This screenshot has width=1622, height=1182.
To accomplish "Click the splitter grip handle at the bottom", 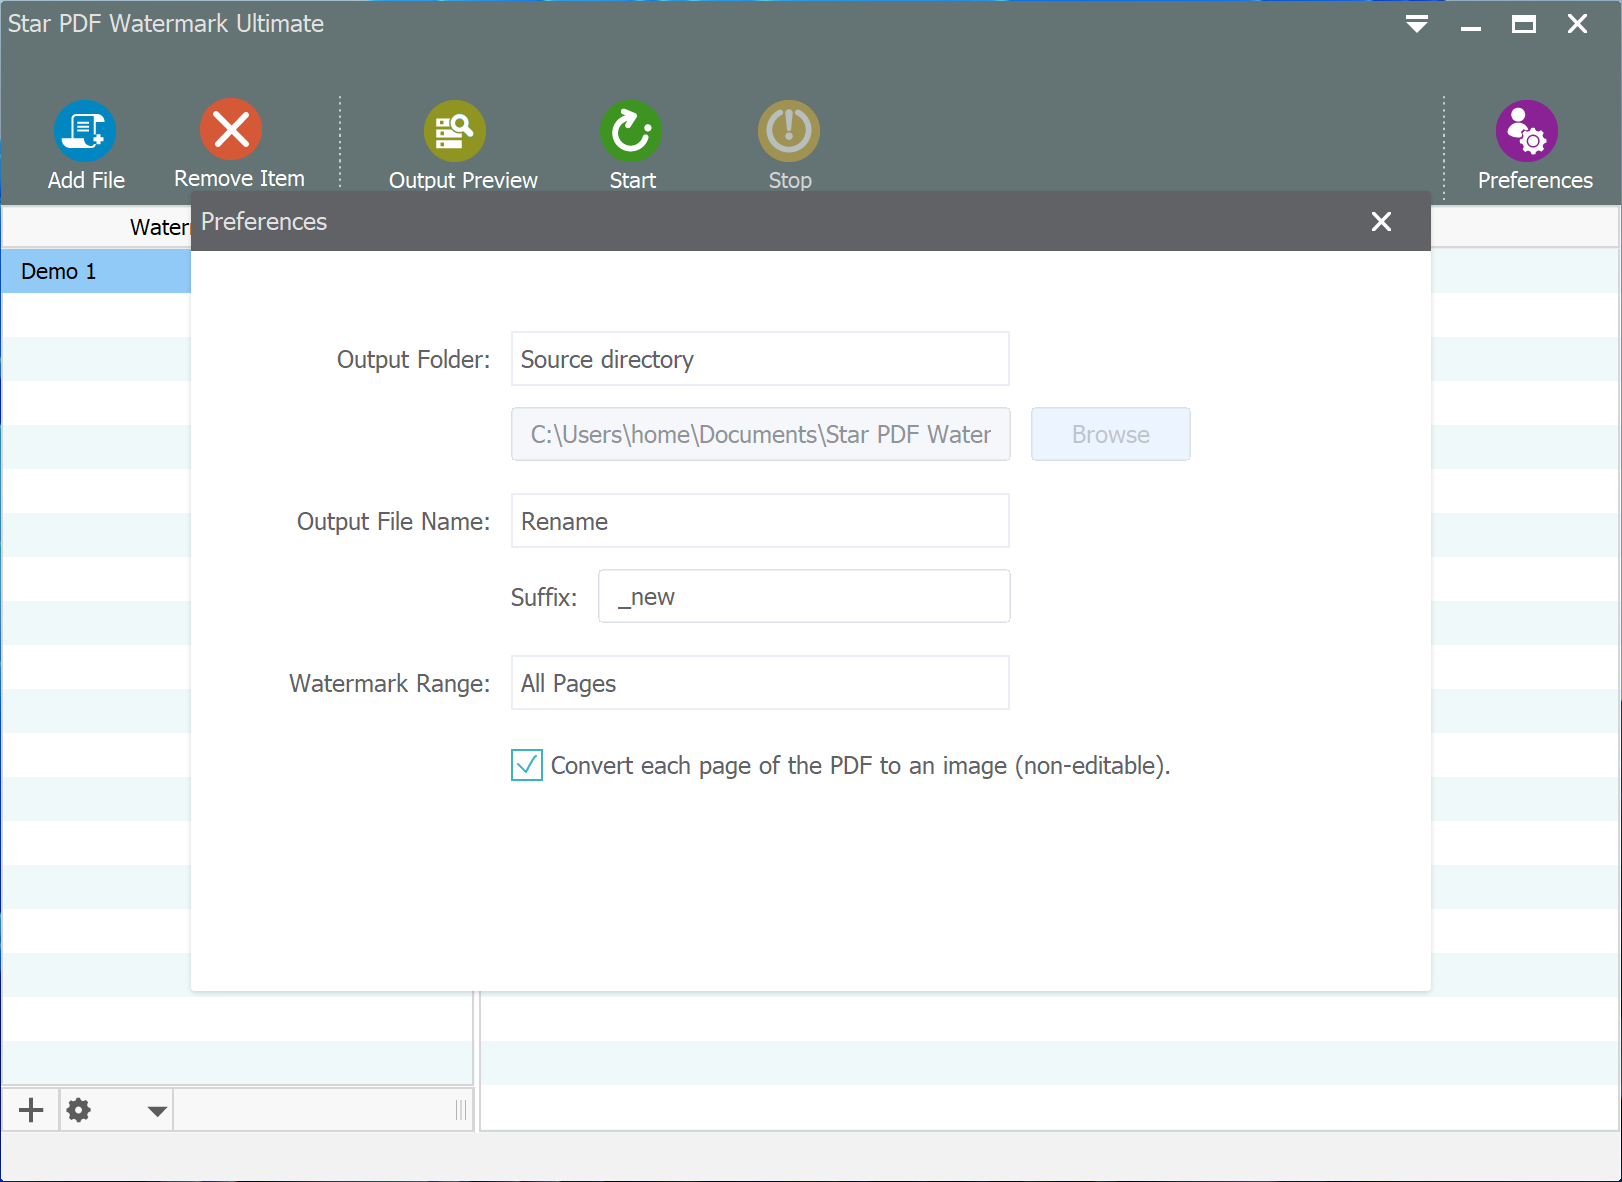I will click(461, 1110).
